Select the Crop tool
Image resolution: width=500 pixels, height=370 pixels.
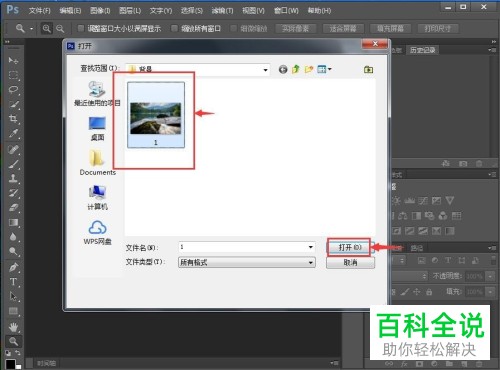[13, 119]
